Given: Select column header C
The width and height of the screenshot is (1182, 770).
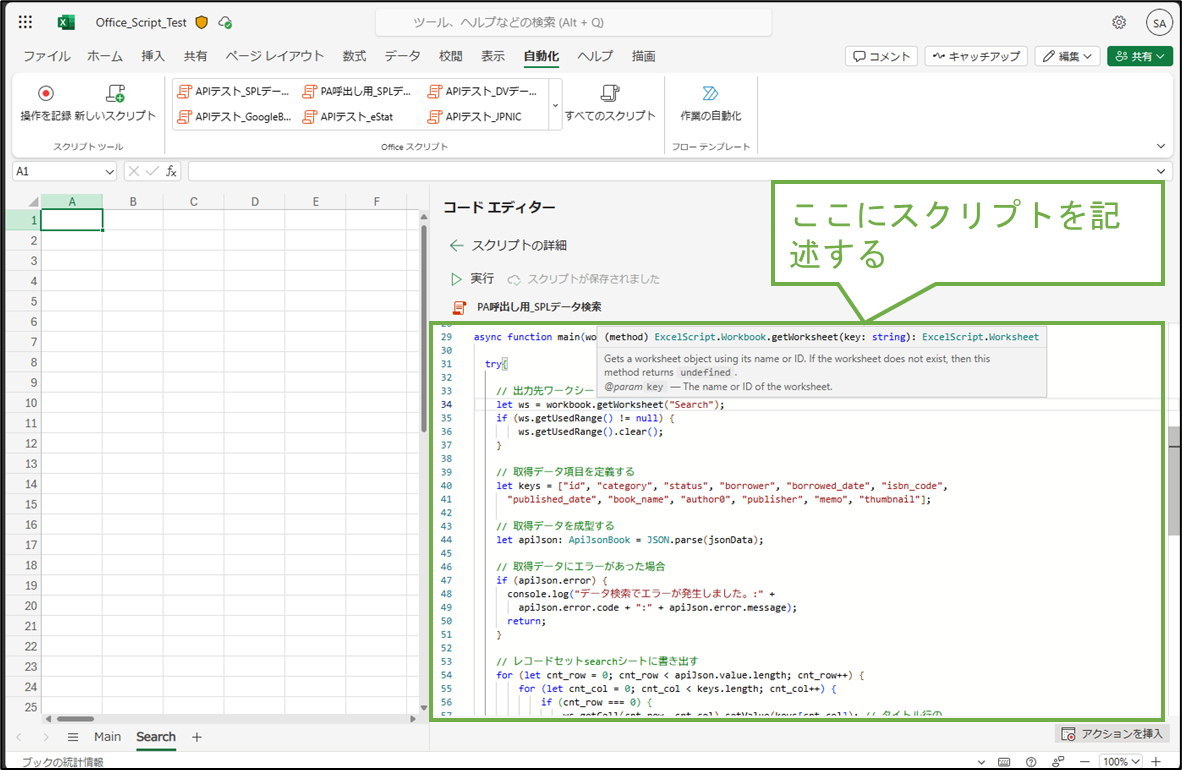Looking at the screenshot, I should pos(194,201).
